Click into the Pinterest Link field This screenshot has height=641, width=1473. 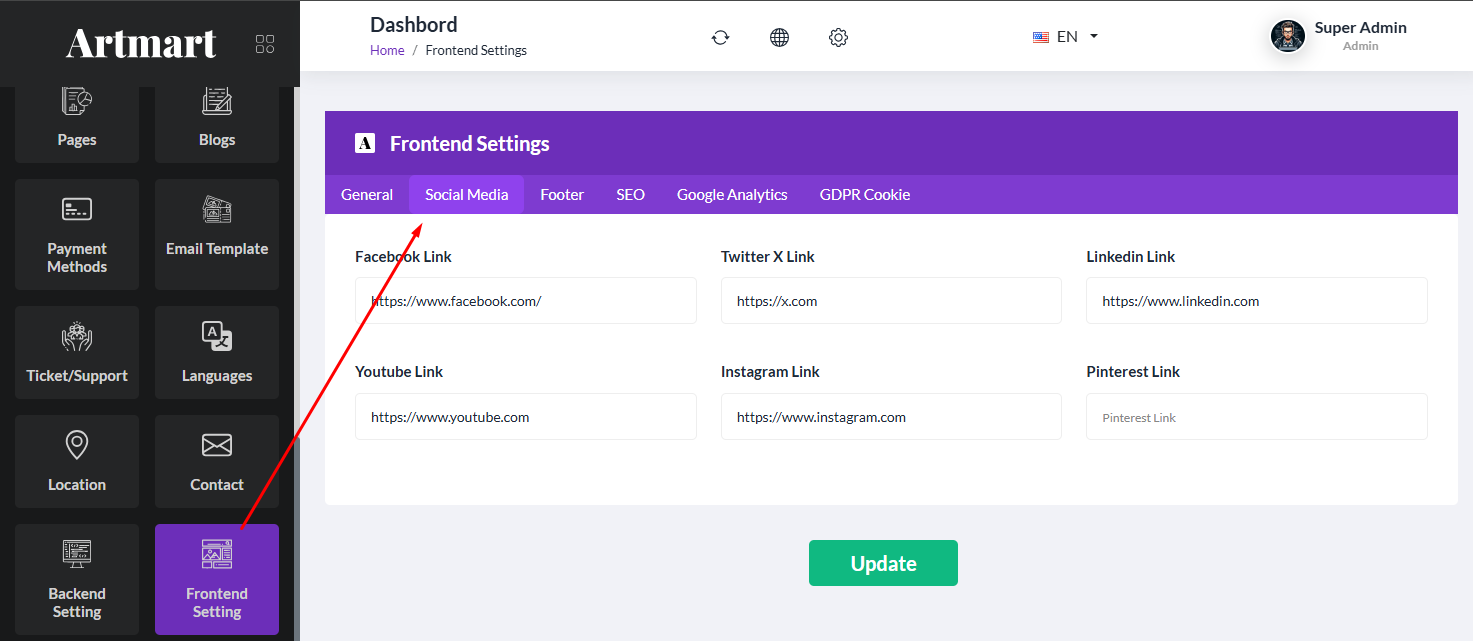(x=1256, y=417)
